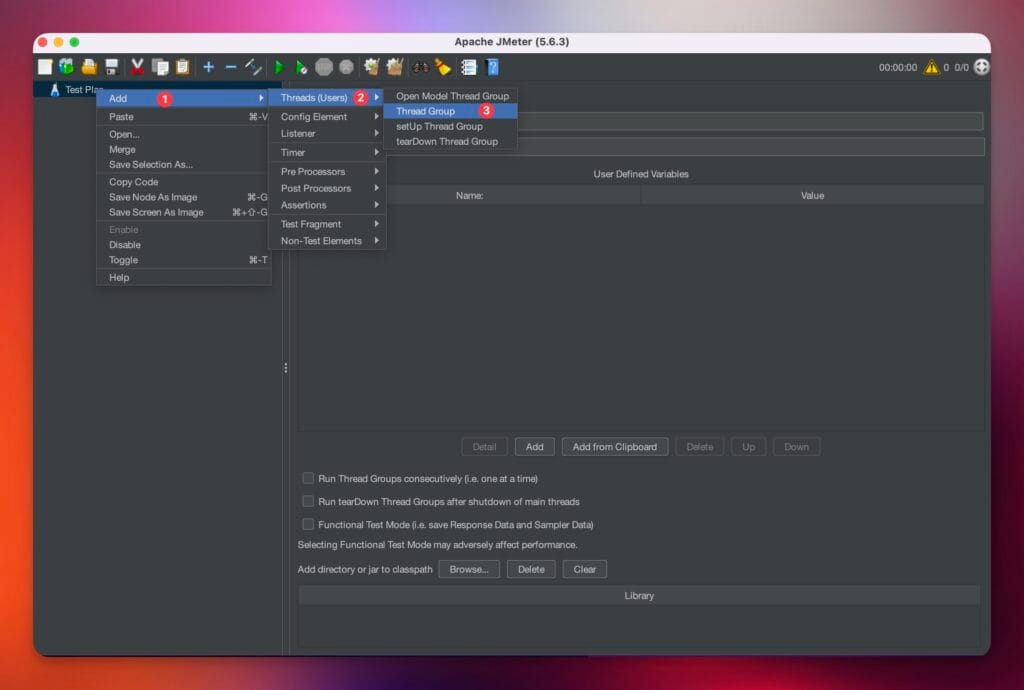Click the Save floppy disk icon
Viewport: 1024px width, 690px height.
coord(112,67)
